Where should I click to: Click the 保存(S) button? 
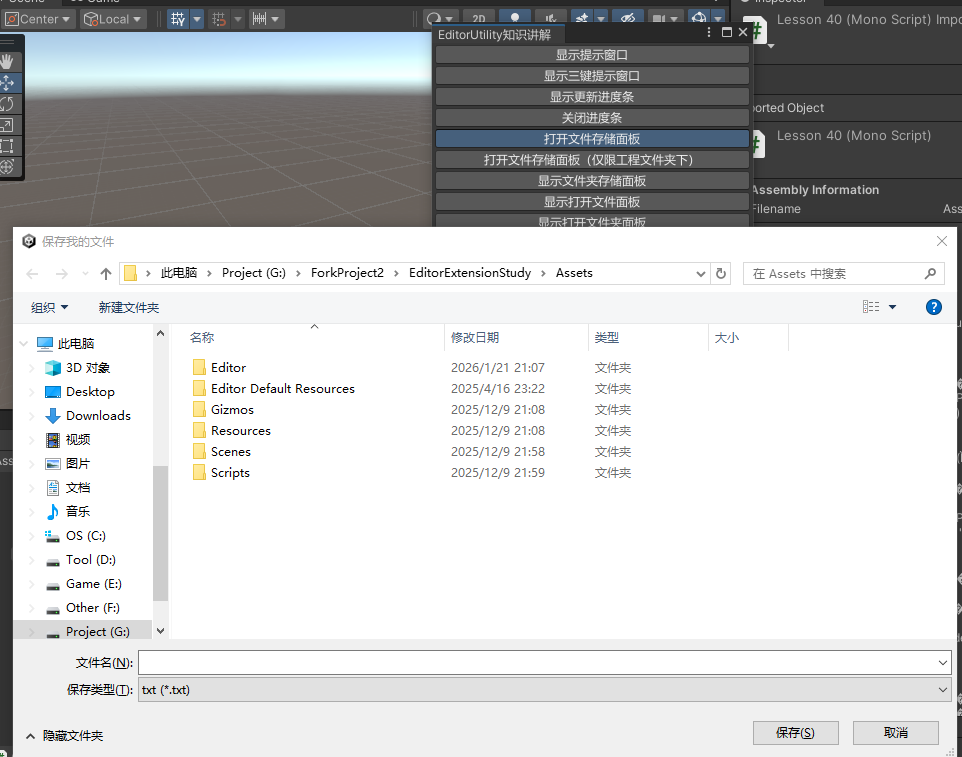pos(795,733)
